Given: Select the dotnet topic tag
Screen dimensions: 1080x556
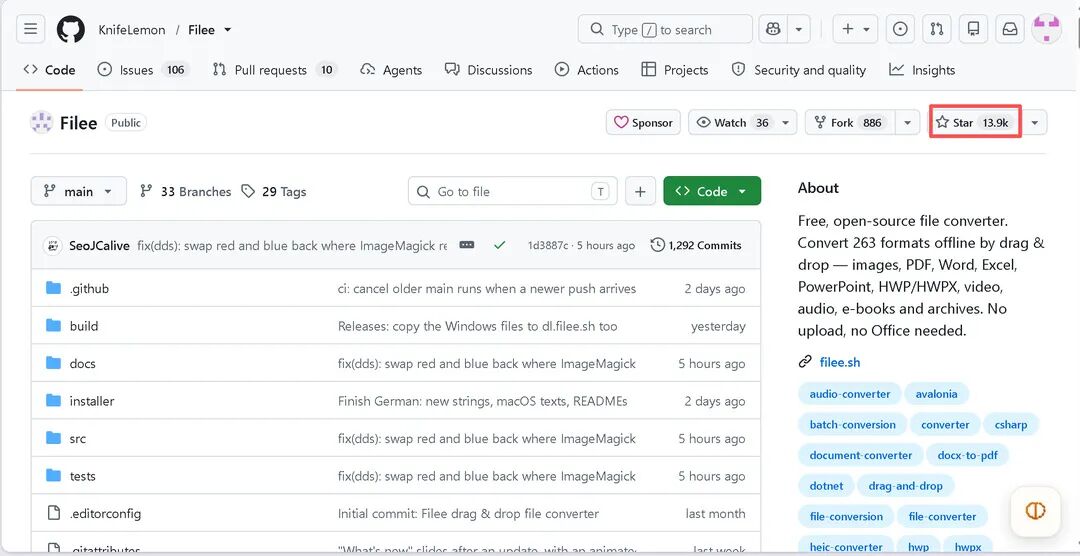Looking at the screenshot, I should (827, 486).
